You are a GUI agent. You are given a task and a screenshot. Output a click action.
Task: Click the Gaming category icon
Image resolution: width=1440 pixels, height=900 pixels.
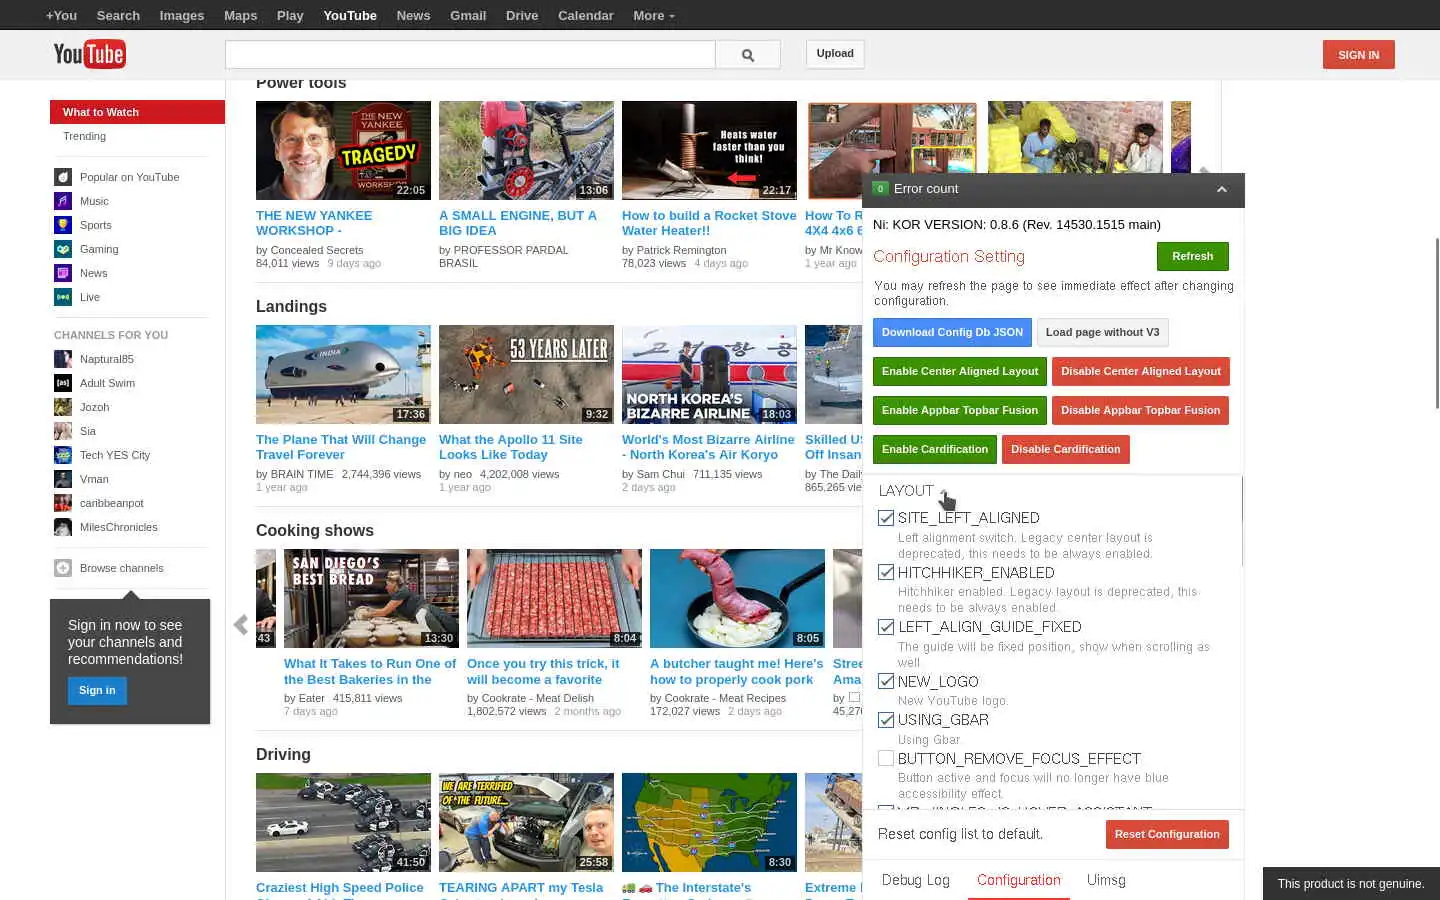pos(63,249)
